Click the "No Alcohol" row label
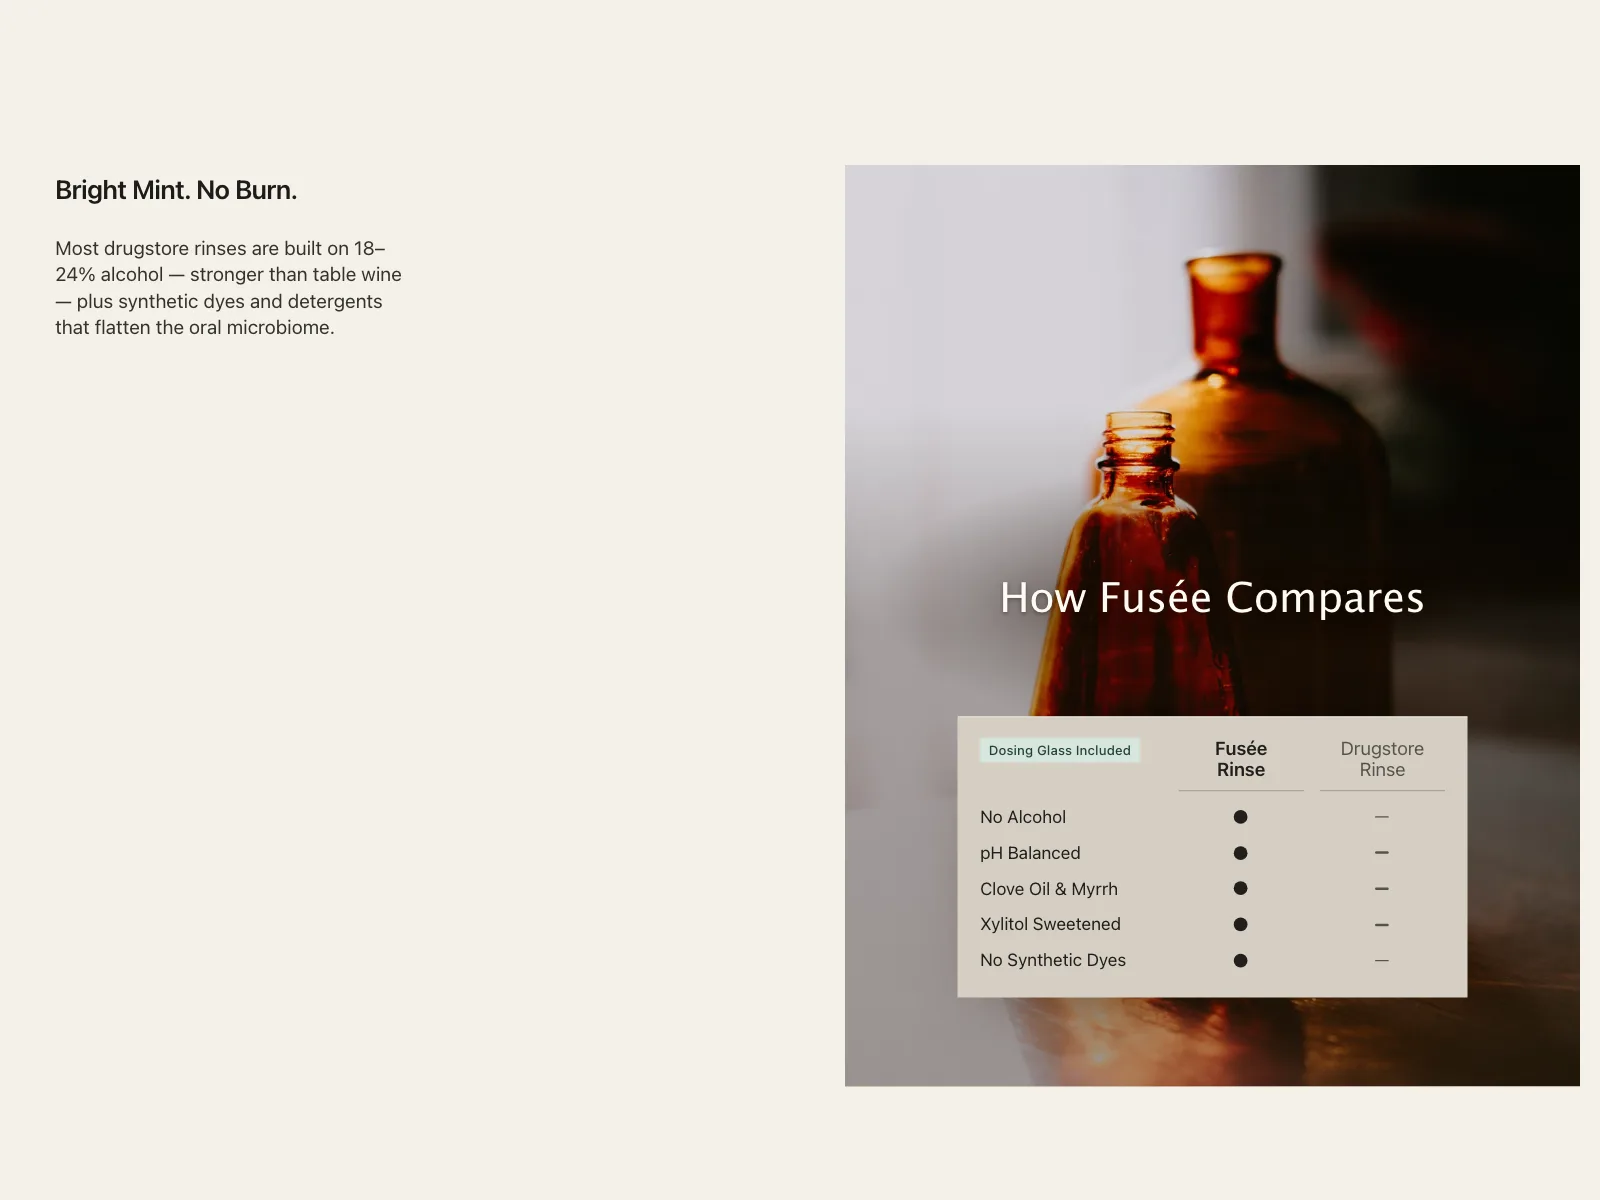Viewport: 1600px width, 1200px height. click(x=1023, y=817)
